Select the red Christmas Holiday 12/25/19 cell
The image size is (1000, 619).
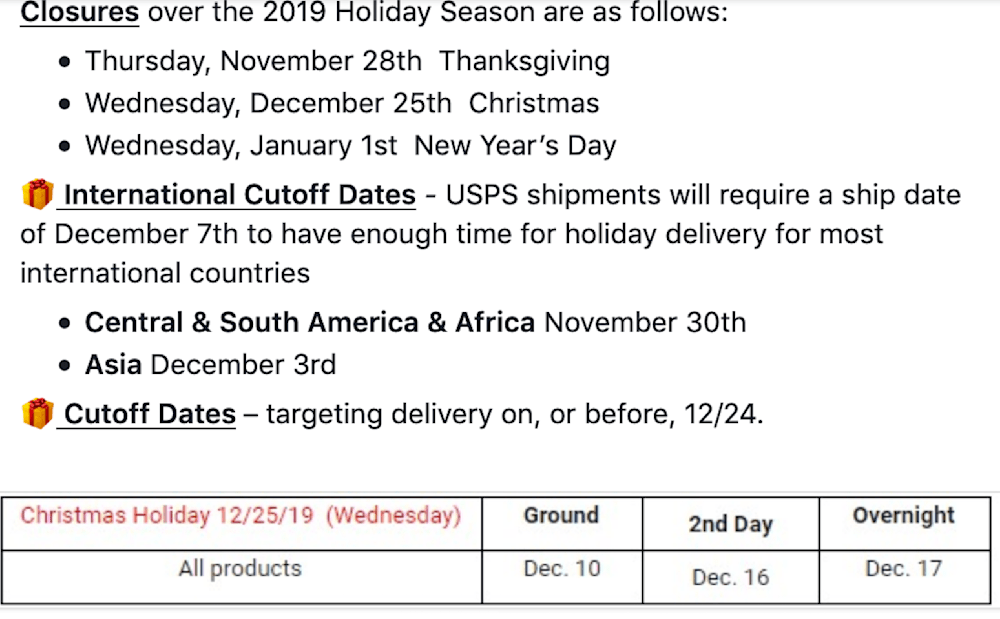(x=241, y=516)
